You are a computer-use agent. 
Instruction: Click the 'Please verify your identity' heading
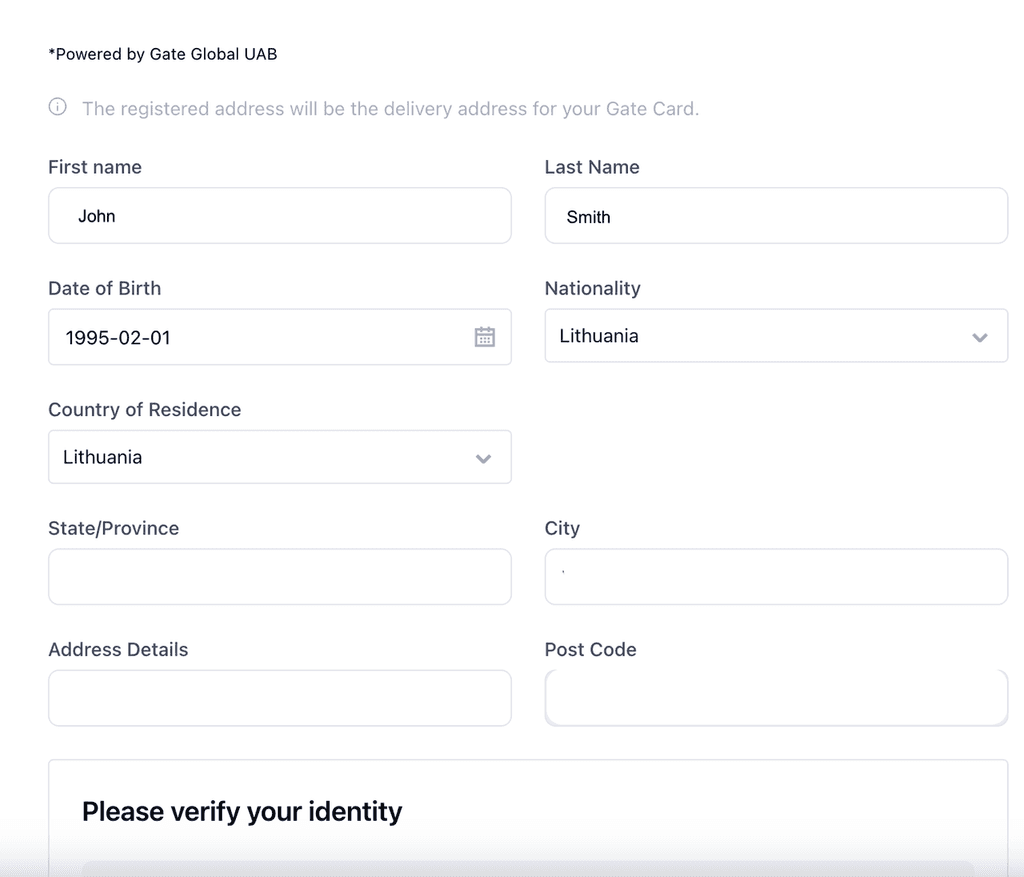tap(242, 811)
